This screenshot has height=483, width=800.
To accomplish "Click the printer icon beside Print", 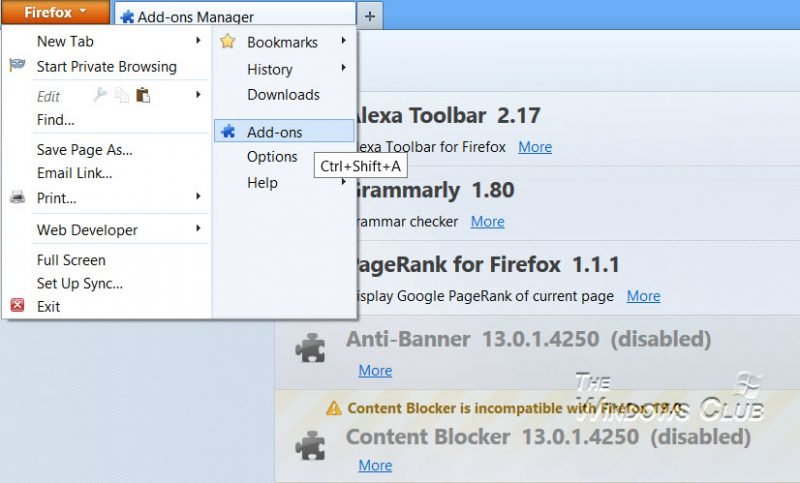I will pyautogui.click(x=17, y=197).
